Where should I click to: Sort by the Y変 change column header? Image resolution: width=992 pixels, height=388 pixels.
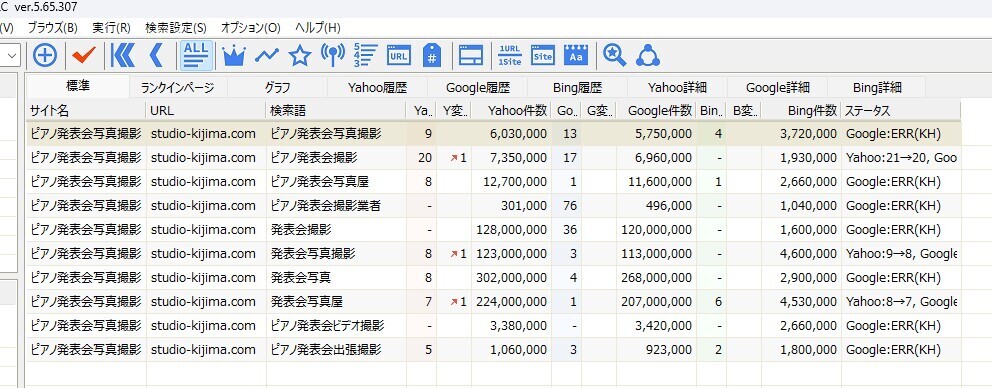[x=454, y=111]
